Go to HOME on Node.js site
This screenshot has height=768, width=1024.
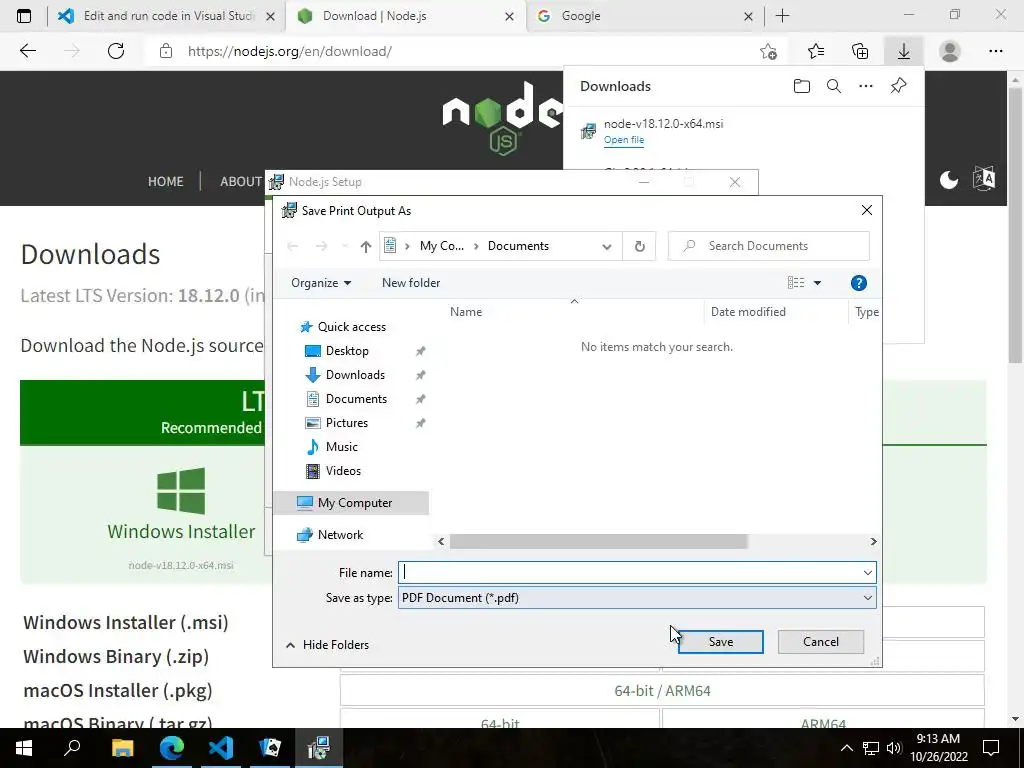point(165,182)
